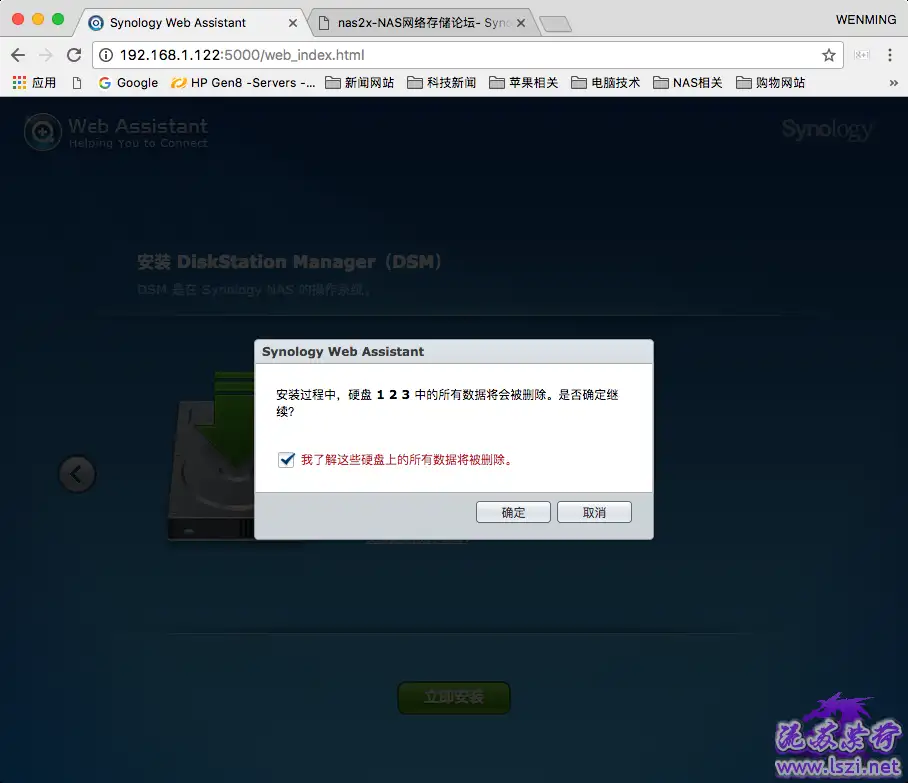
Task: Open a new browser tab
Action: 555,24
